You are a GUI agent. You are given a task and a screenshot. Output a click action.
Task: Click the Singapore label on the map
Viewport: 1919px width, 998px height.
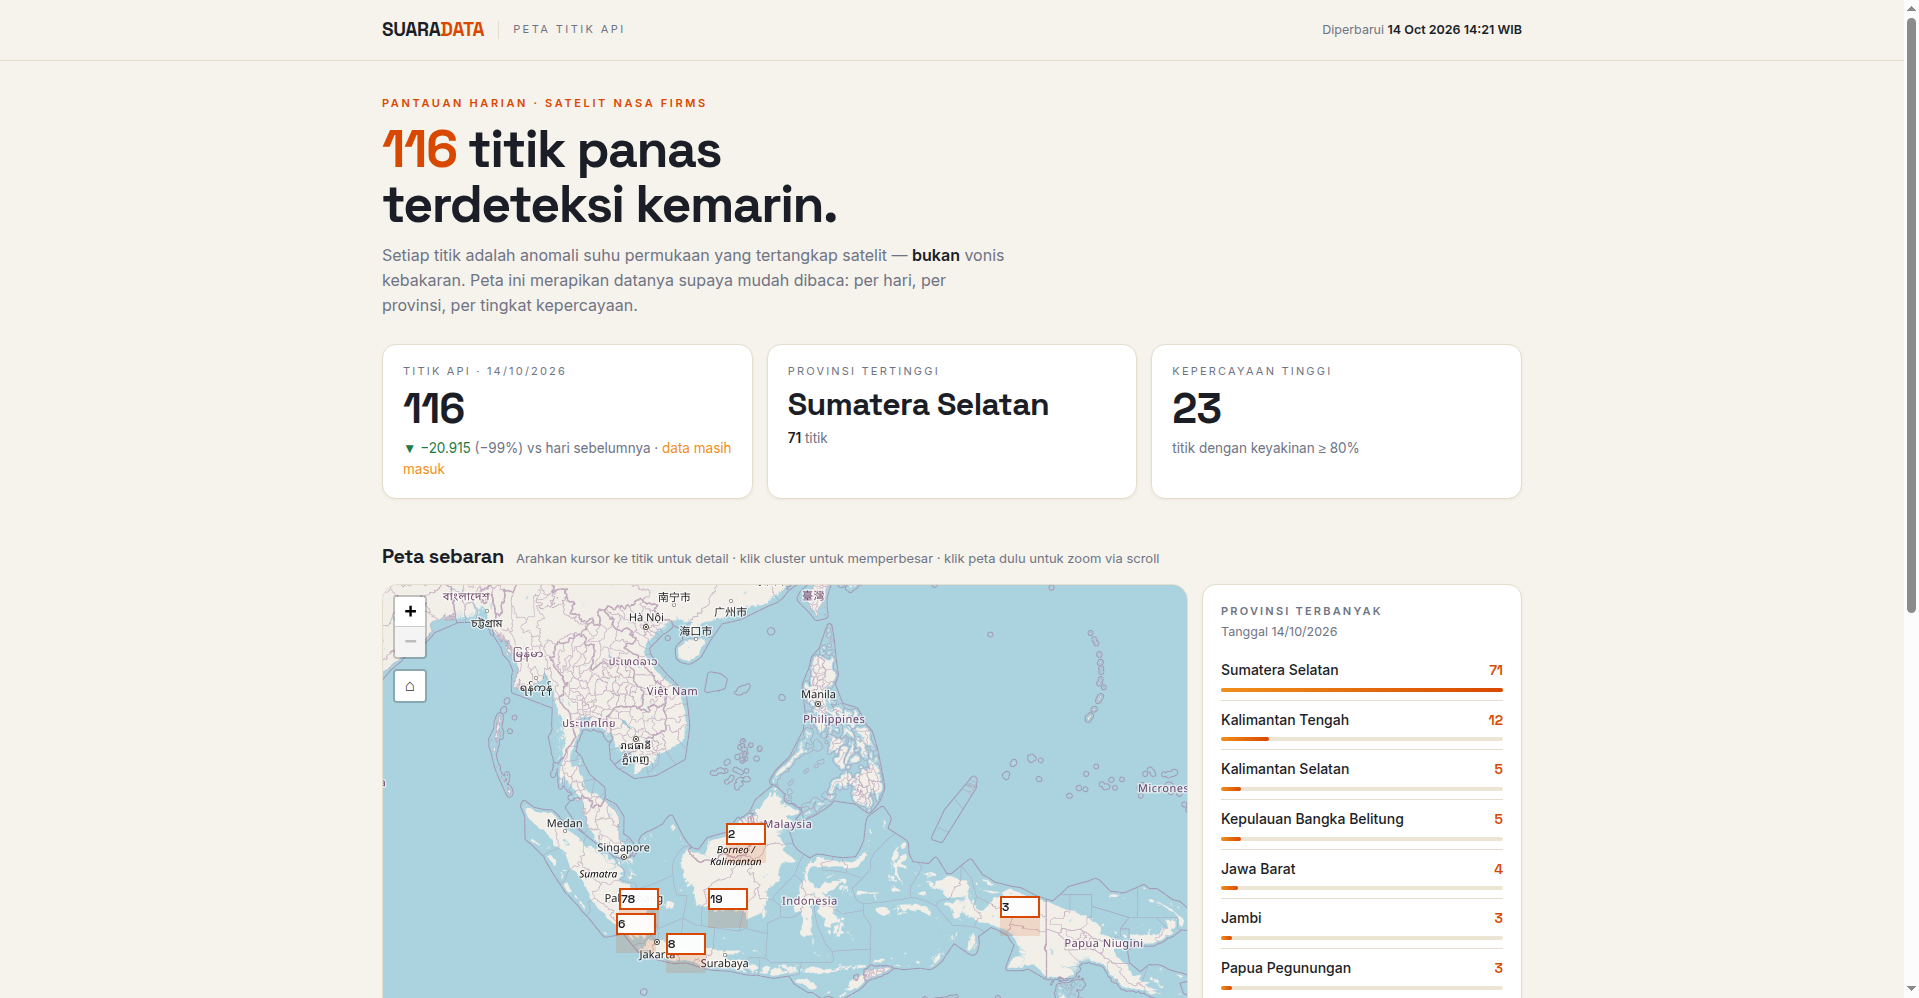623,848
